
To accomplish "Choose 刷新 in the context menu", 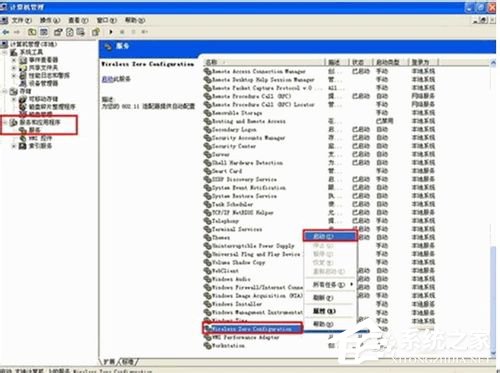I will coord(330,298).
